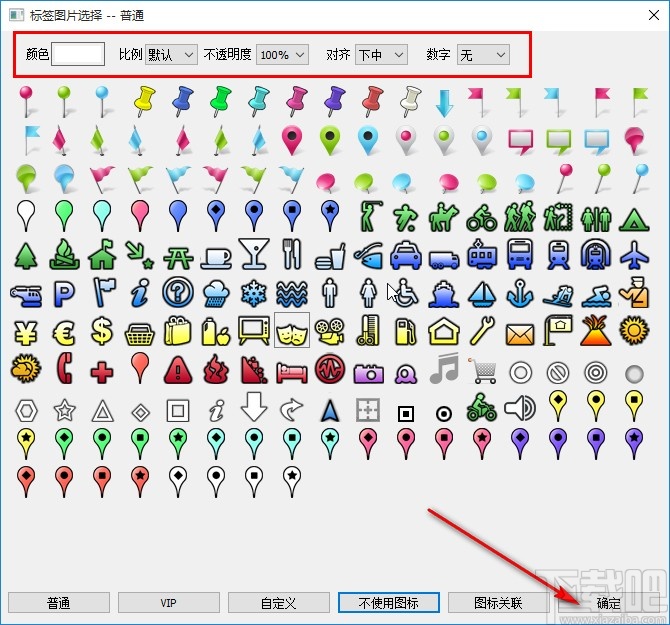Pick the white right-turn arrow icon
This screenshot has height=625, width=670.
click(292, 409)
